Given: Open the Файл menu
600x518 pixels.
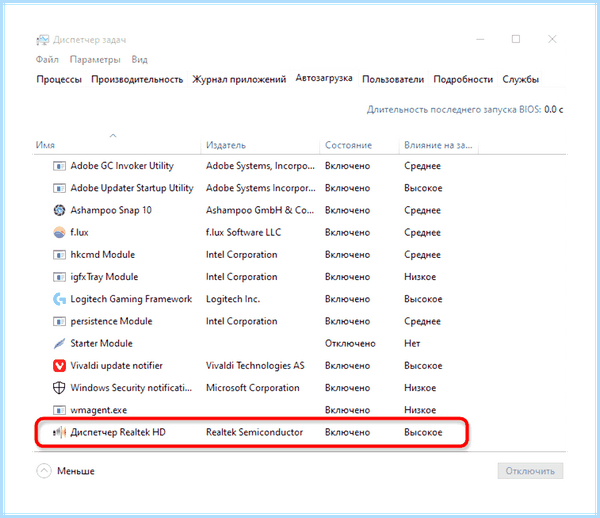Looking at the screenshot, I should (47, 60).
